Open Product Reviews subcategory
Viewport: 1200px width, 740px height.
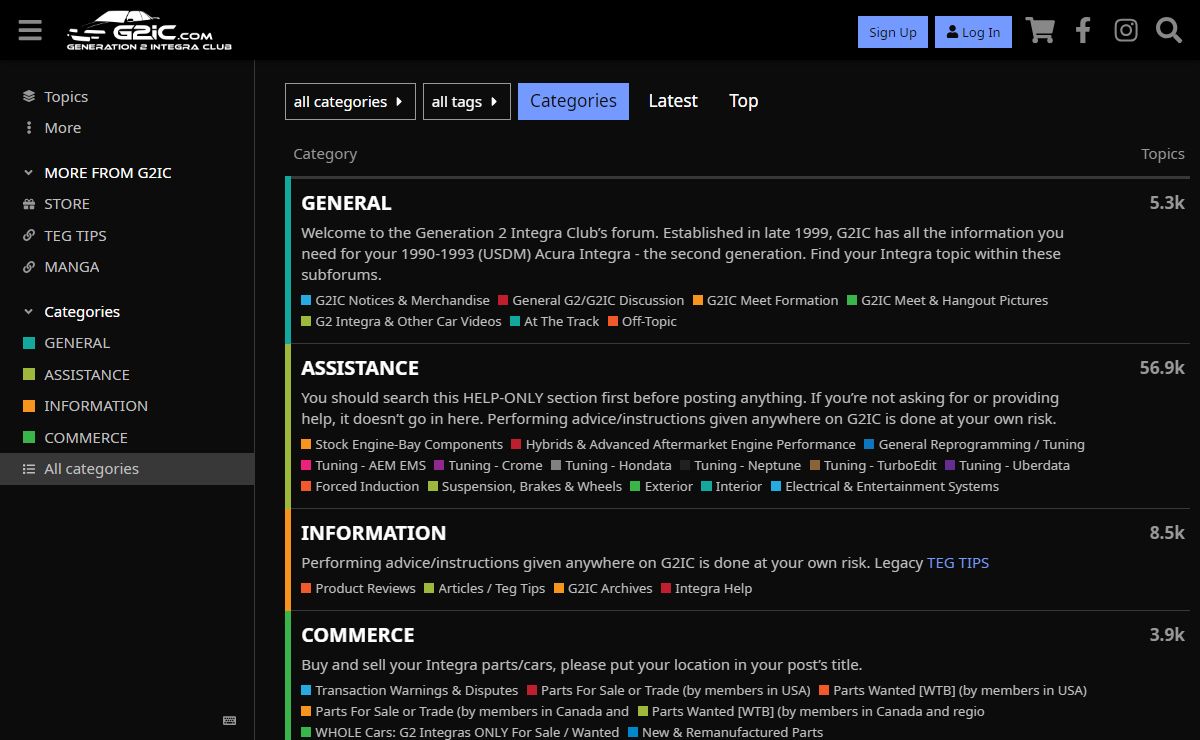tap(359, 588)
